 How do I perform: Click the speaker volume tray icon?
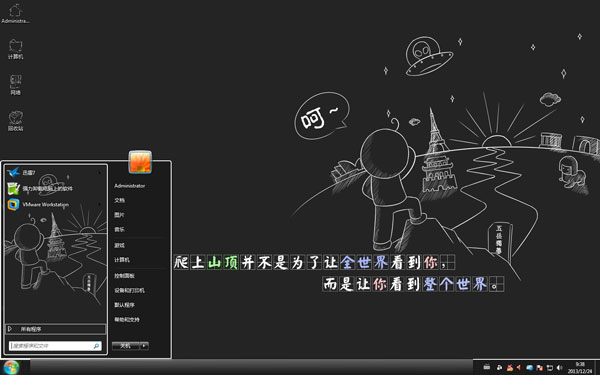(x=559, y=368)
